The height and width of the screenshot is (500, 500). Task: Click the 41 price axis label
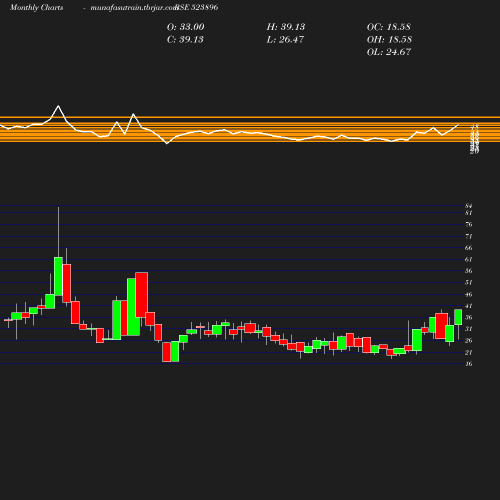point(469,306)
